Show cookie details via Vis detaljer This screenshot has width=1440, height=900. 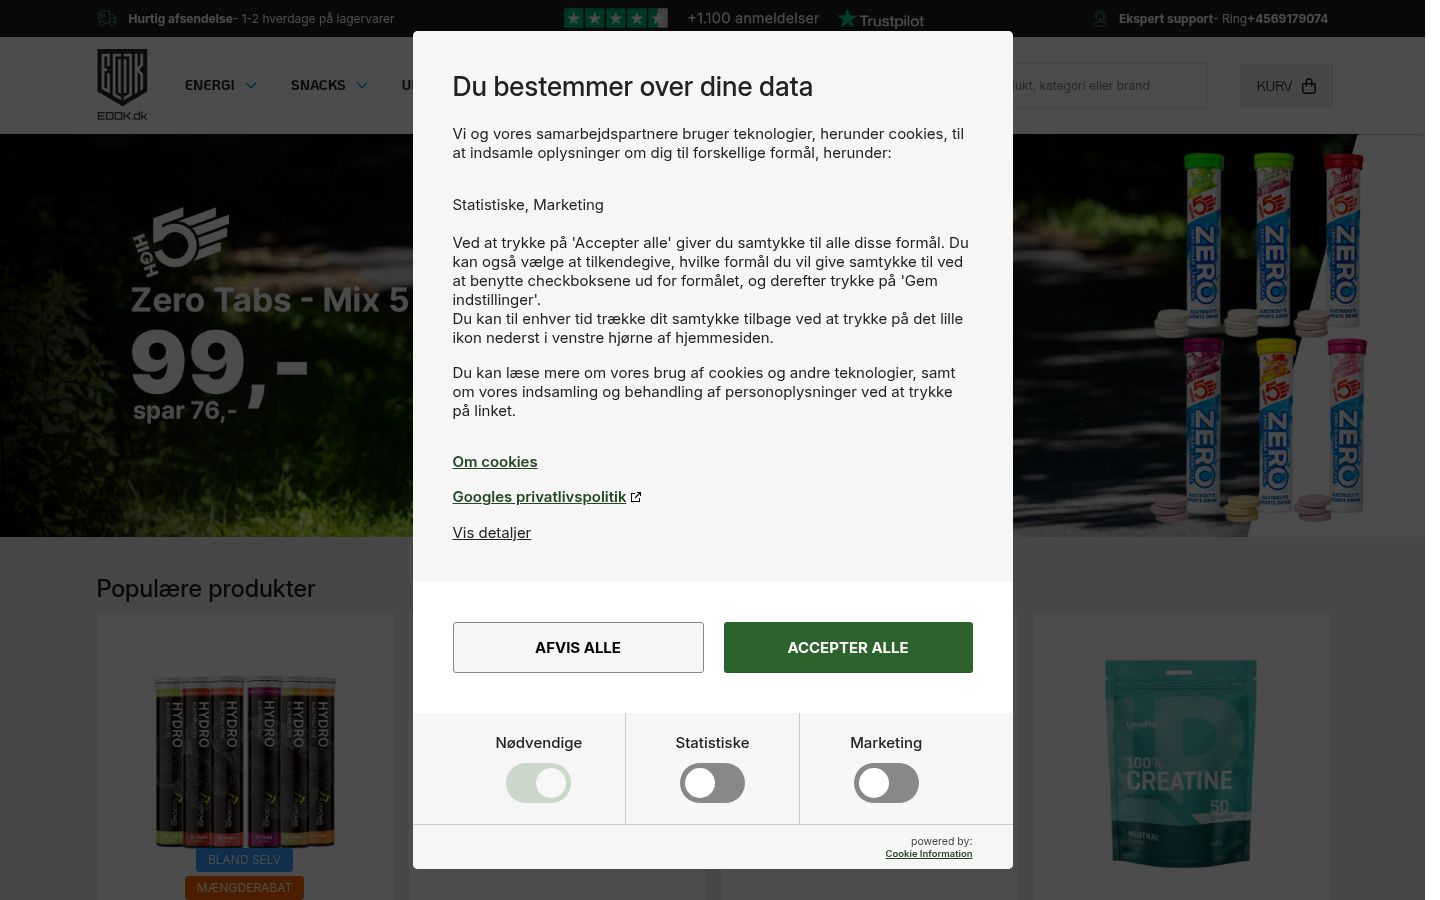(x=491, y=533)
